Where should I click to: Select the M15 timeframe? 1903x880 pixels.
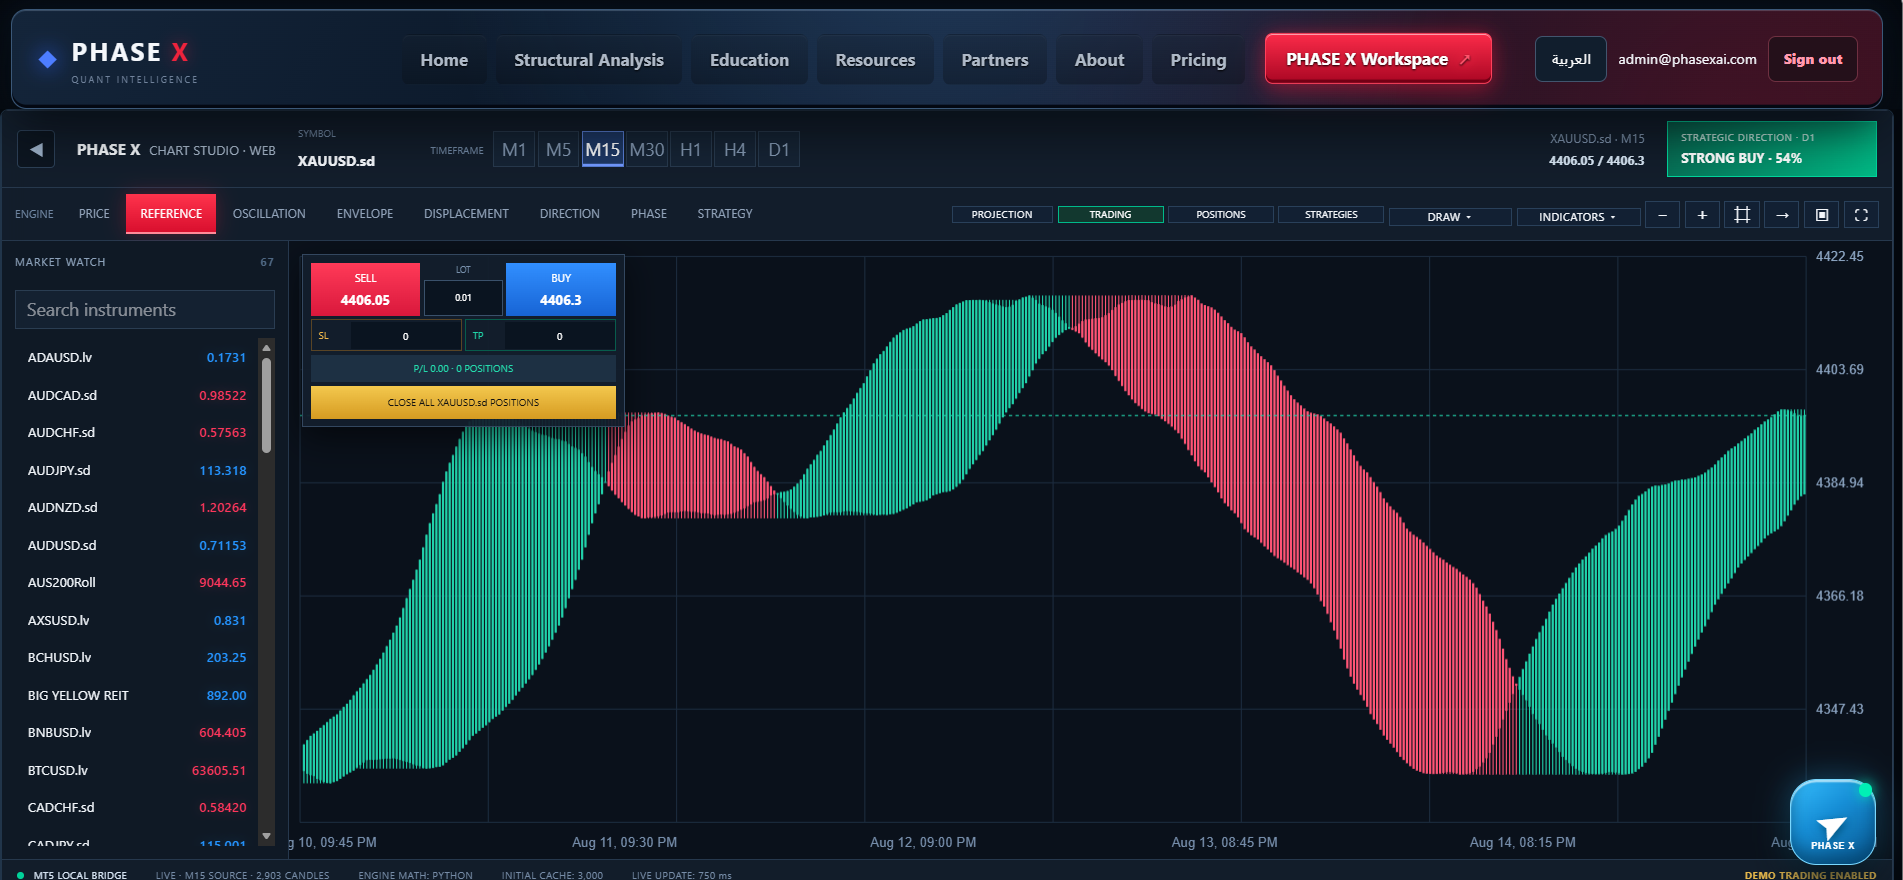[x=602, y=150]
